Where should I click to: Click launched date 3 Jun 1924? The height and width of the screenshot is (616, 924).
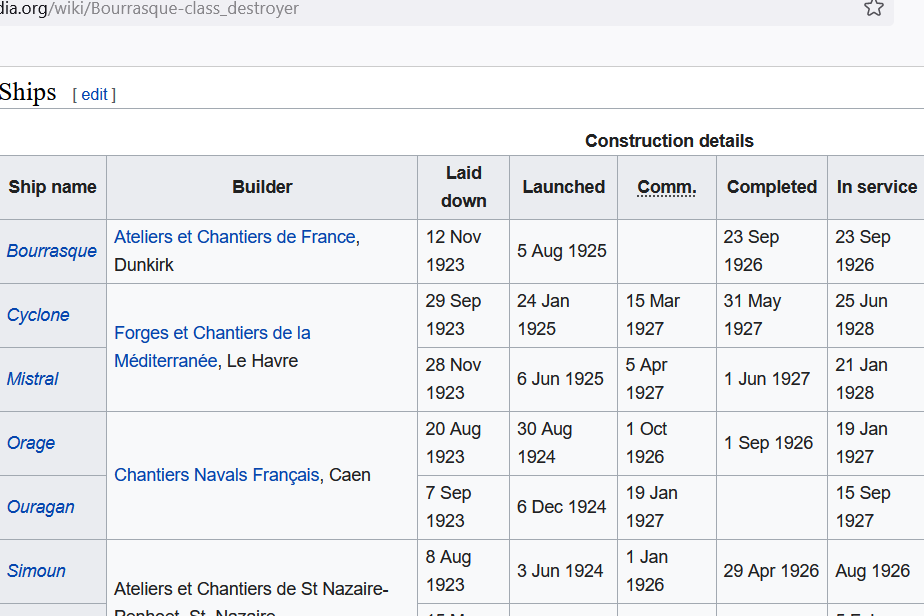click(x=560, y=571)
